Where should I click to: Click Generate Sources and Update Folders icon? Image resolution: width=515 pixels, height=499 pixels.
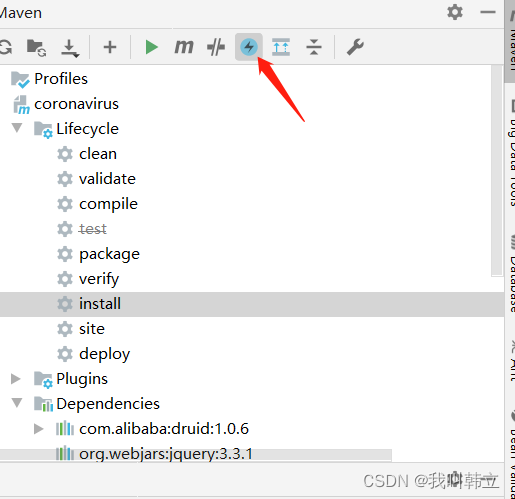click(36, 48)
